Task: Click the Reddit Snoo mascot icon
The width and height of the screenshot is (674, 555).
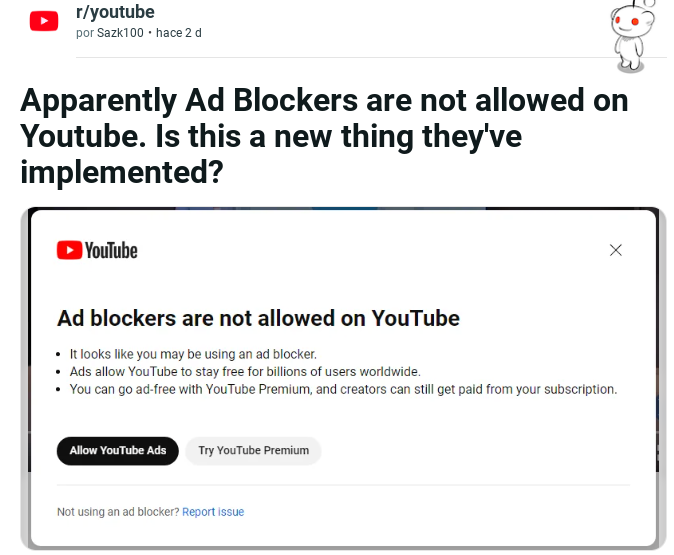Action: tap(631, 35)
